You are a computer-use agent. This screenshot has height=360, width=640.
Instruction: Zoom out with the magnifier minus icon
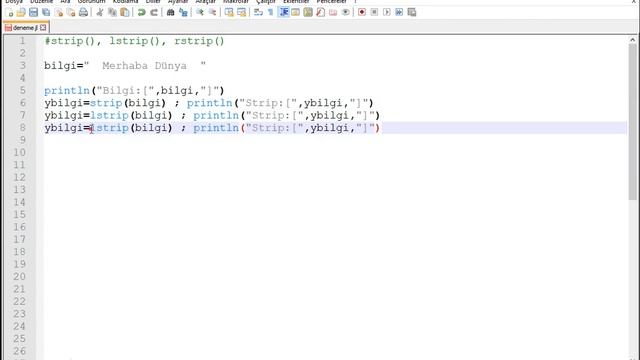(x=212, y=12)
